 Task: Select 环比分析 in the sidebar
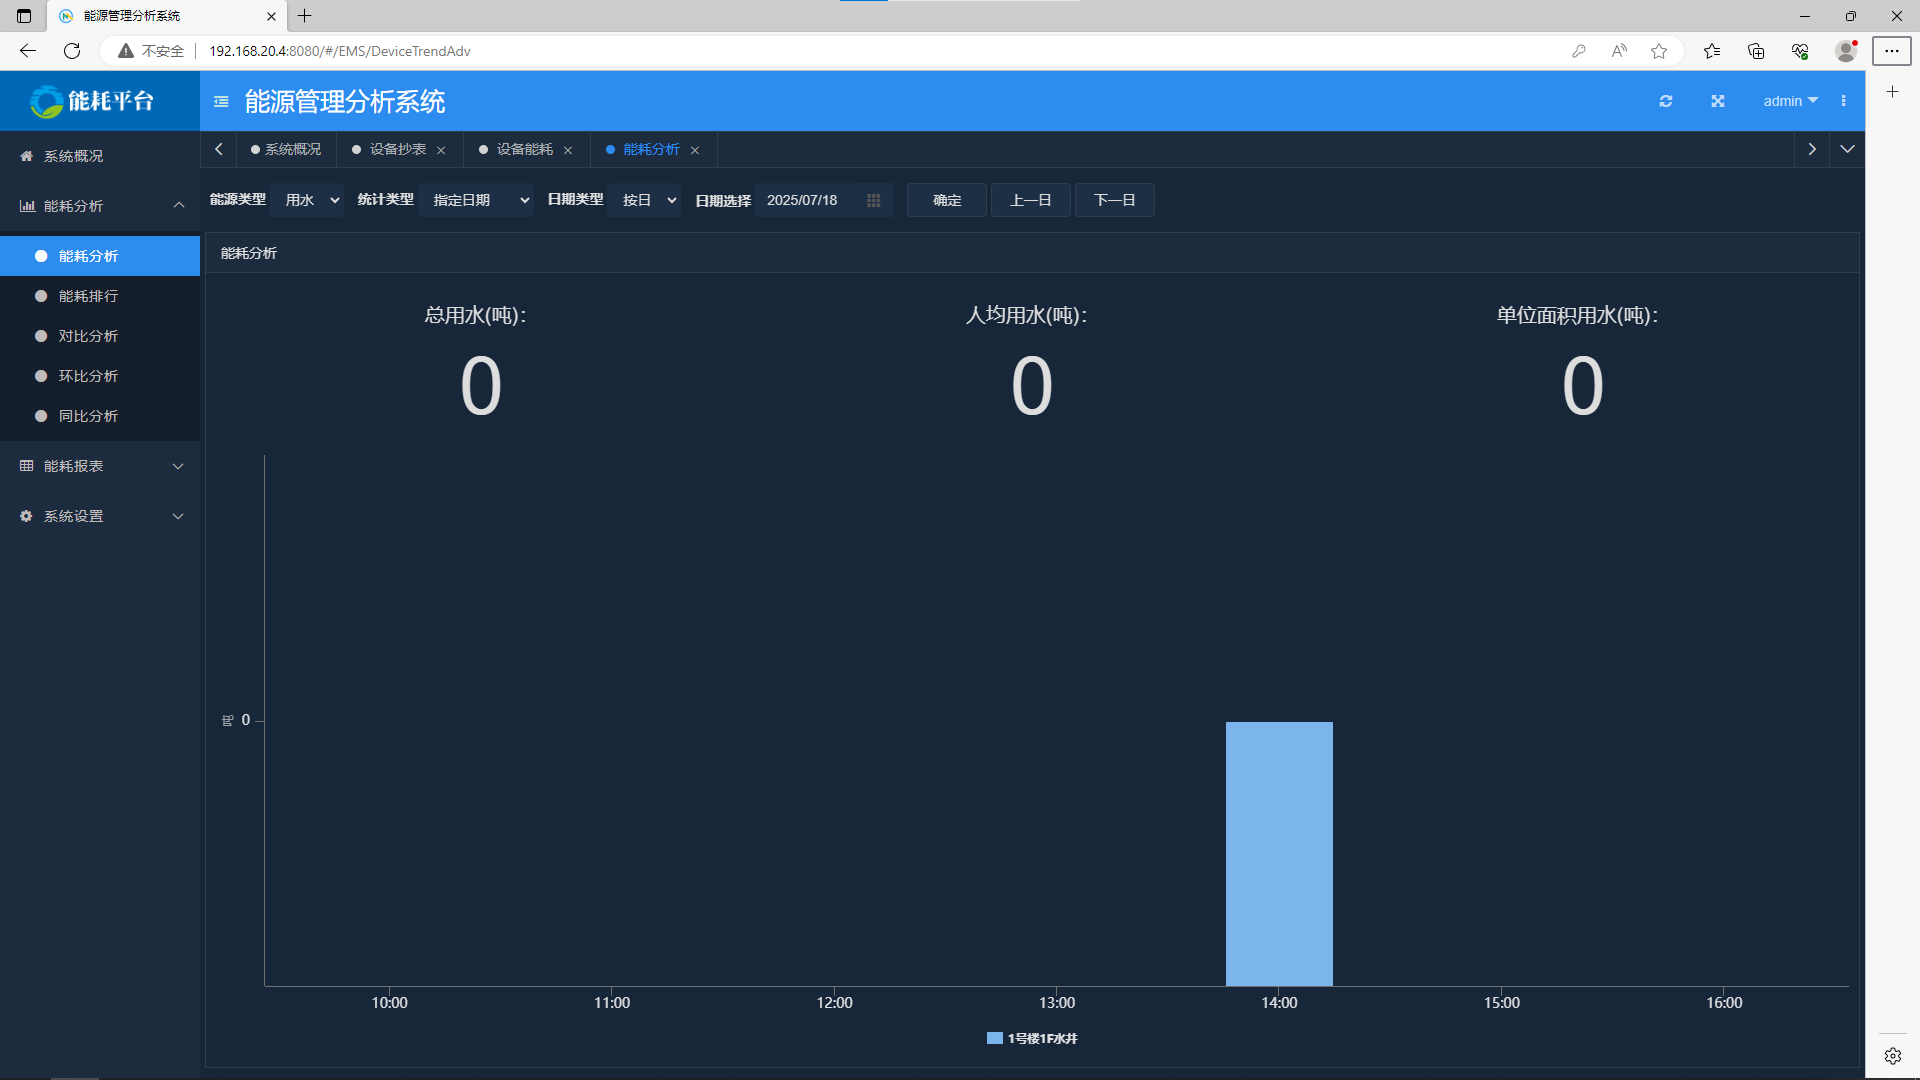[88, 376]
